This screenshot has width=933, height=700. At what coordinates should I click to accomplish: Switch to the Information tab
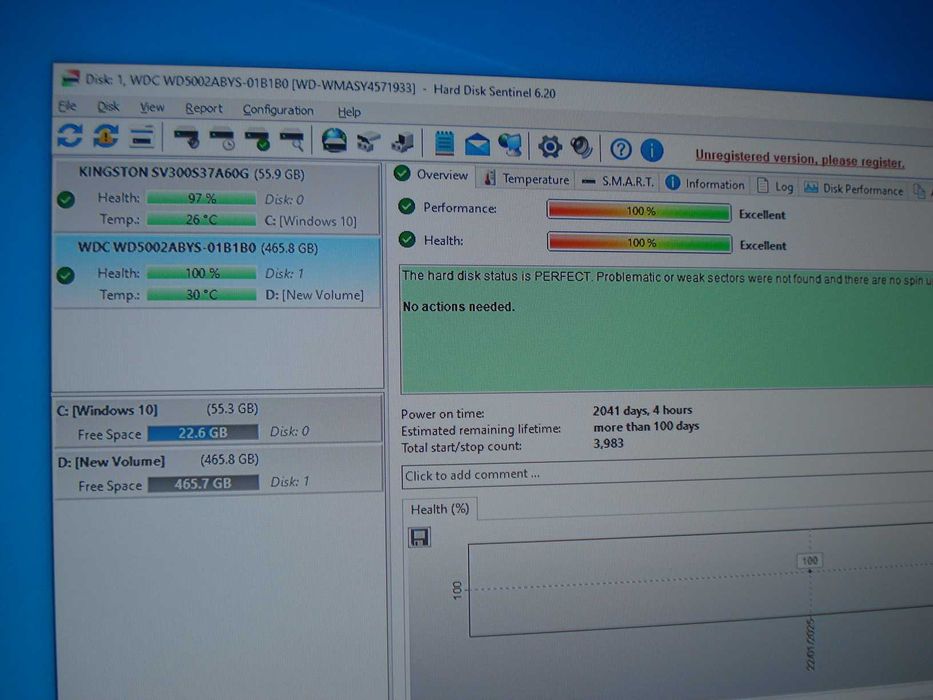705,184
